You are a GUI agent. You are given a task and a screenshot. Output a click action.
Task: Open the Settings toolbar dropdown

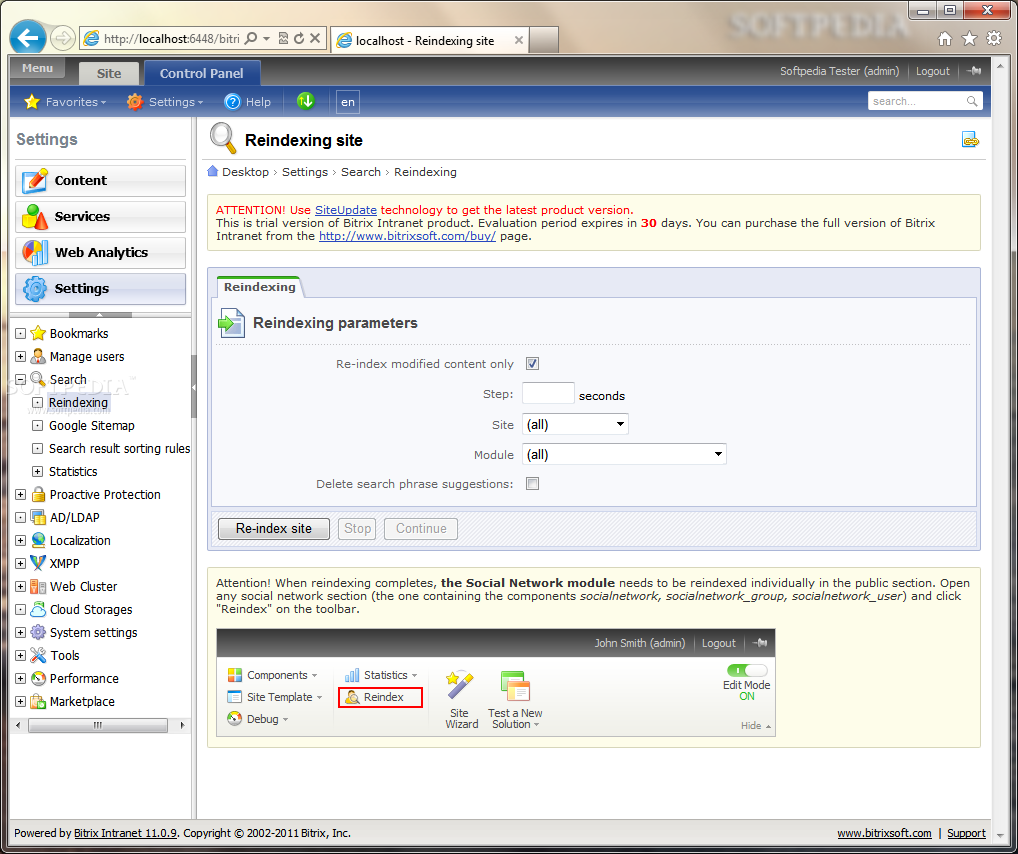tap(165, 102)
